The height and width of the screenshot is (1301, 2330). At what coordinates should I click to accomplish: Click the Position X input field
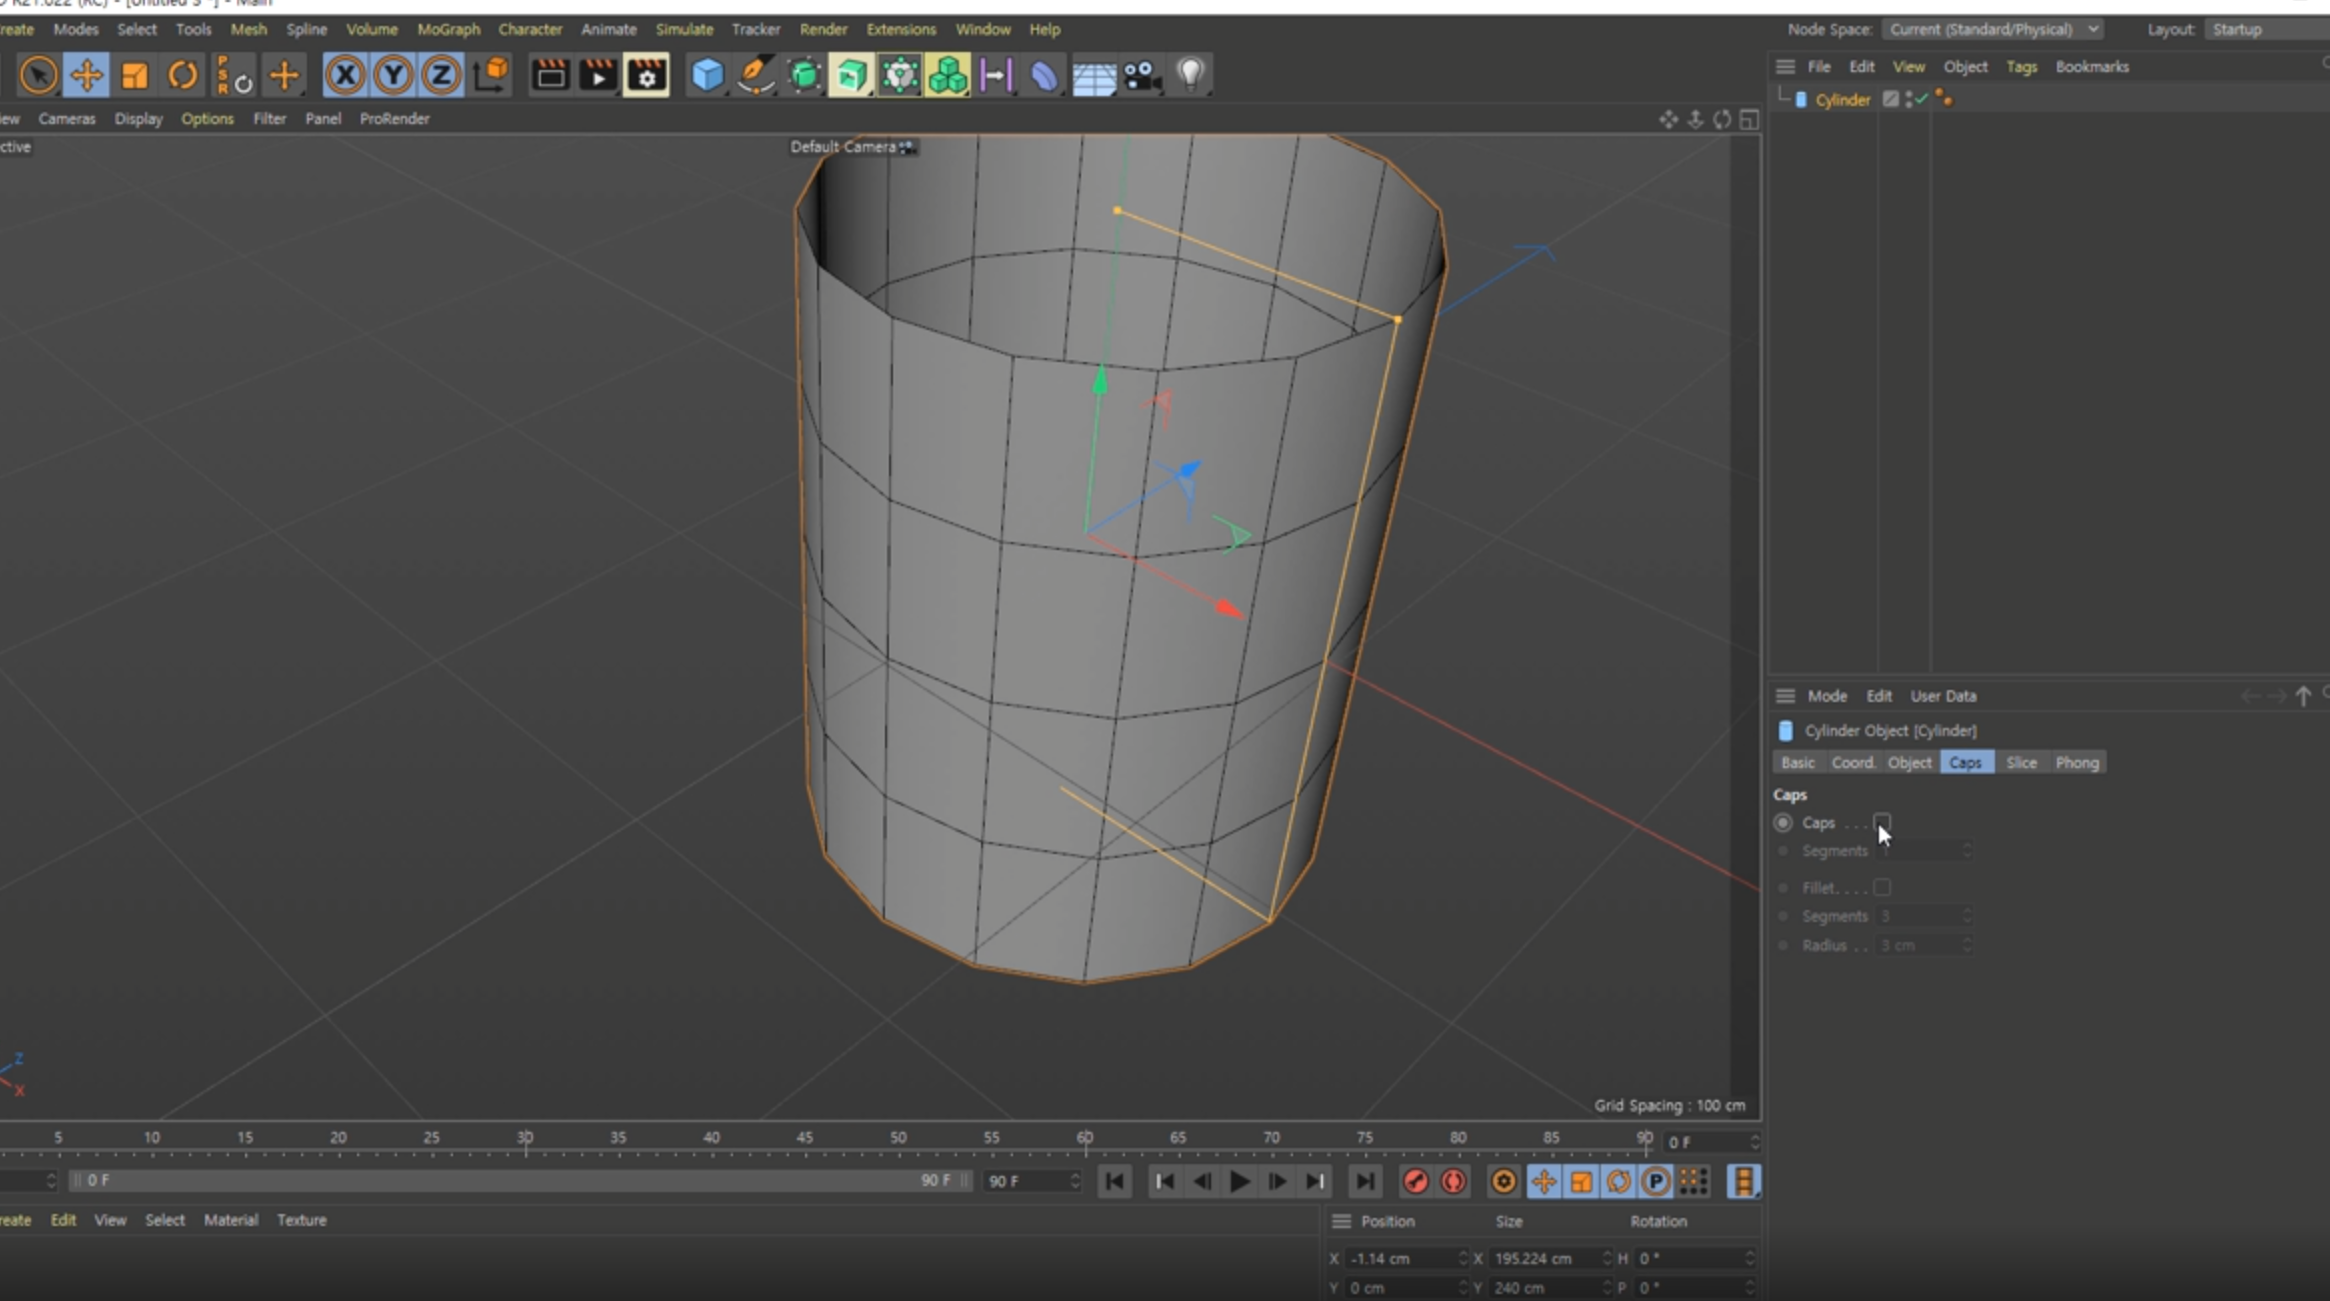1398,1258
